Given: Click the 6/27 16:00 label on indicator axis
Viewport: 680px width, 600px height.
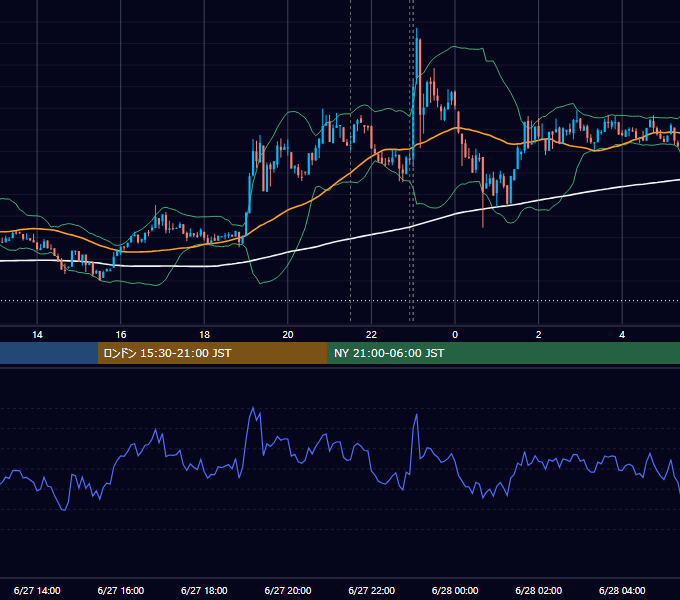Looking at the screenshot, I should click(121, 590).
